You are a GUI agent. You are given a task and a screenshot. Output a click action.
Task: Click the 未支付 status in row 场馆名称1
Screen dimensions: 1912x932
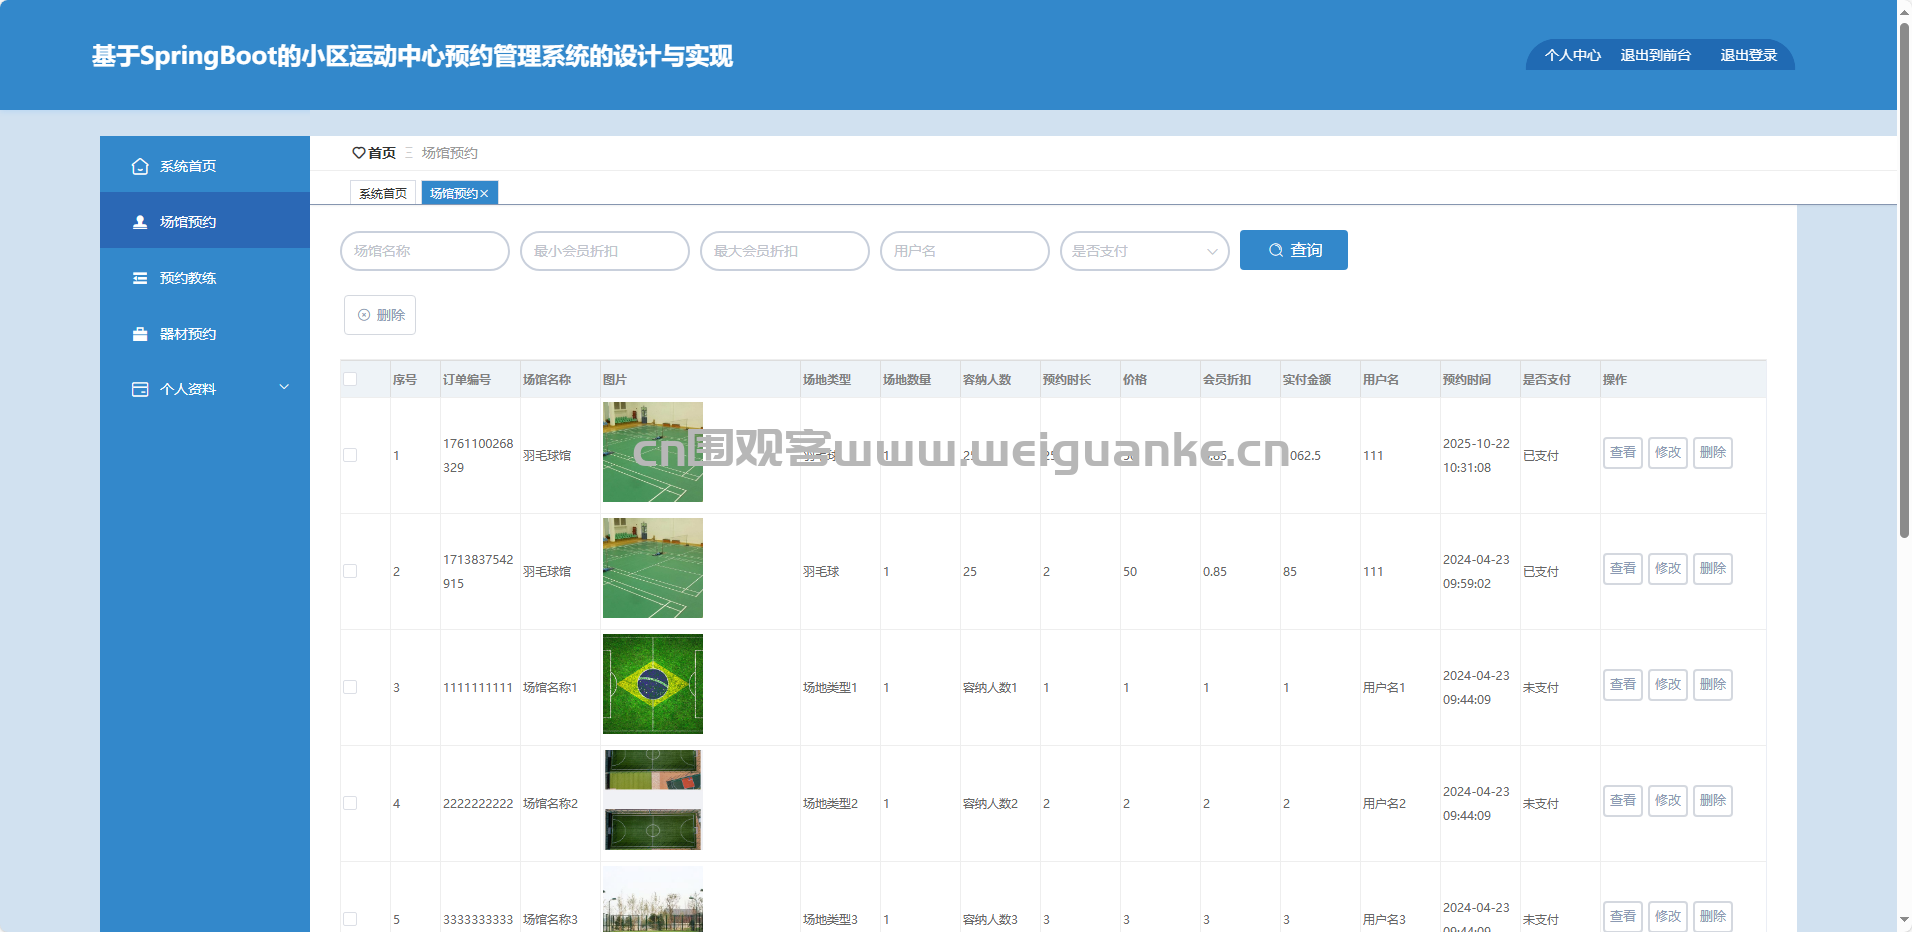point(1541,688)
